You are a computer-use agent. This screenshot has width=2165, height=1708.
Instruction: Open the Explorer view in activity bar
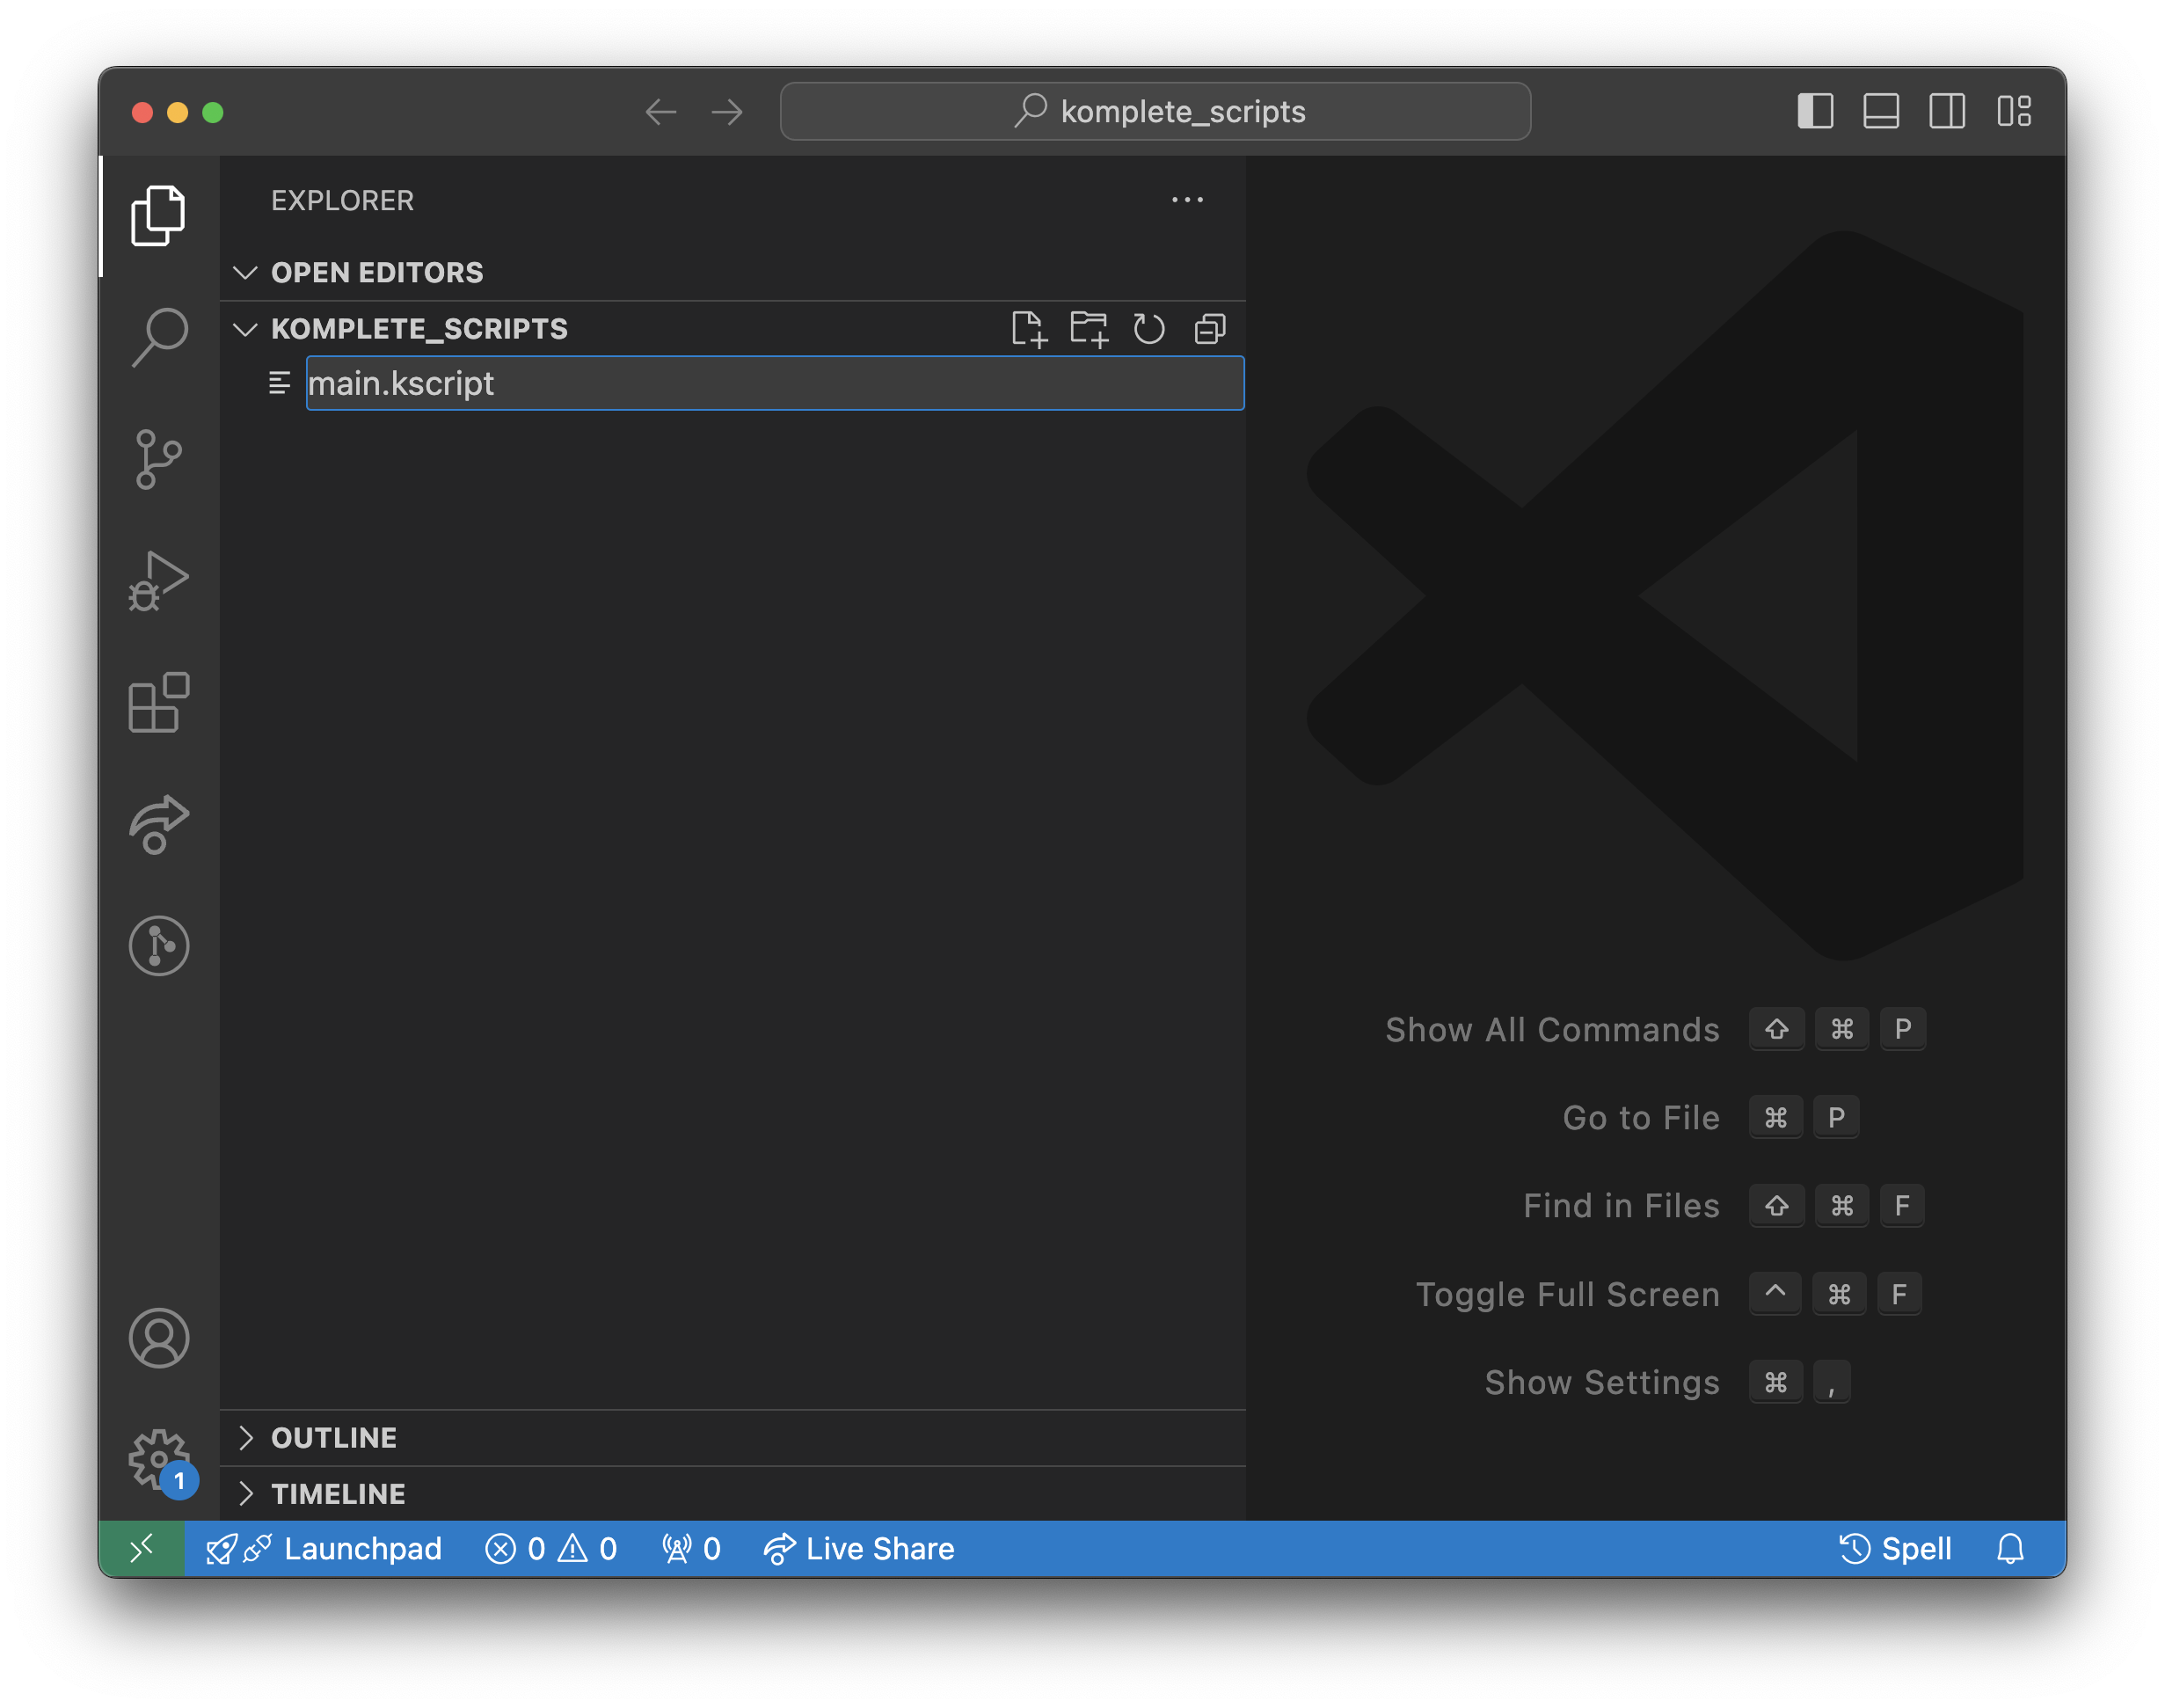[x=158, y=215]
